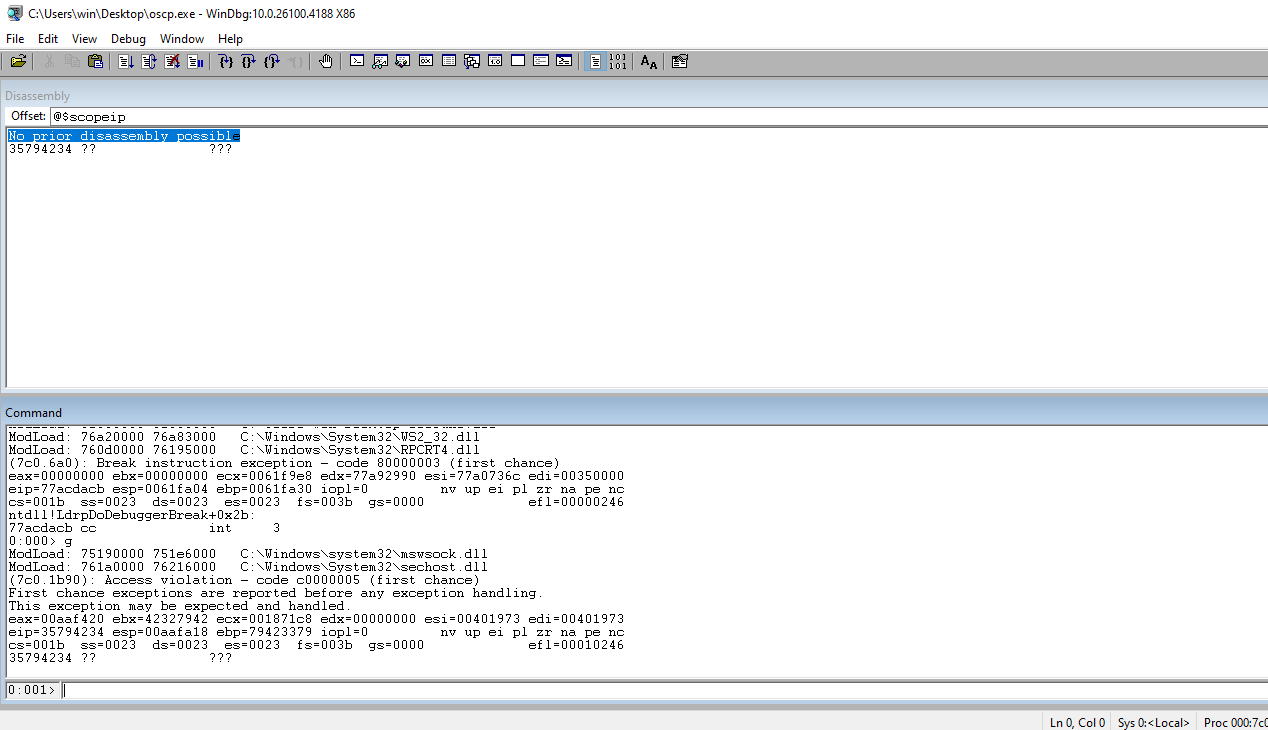Open the File menu
The height and width of the screenshot is (730, 1268).
[15, 39]
